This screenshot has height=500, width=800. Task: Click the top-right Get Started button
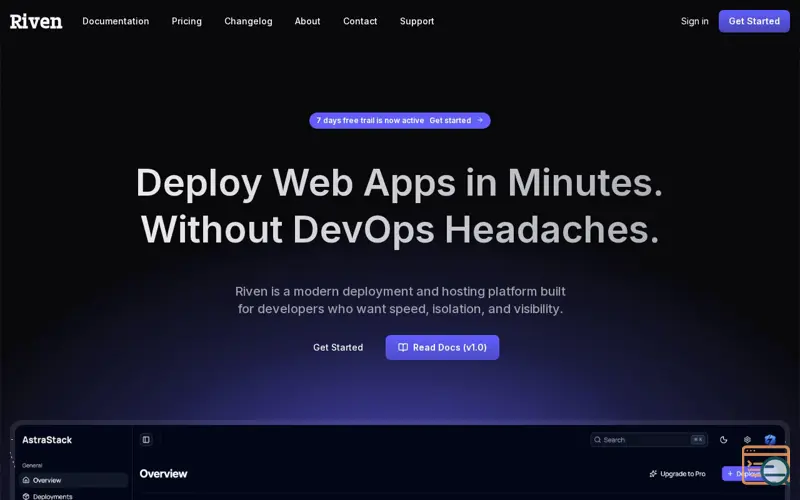tap(754, 21)
